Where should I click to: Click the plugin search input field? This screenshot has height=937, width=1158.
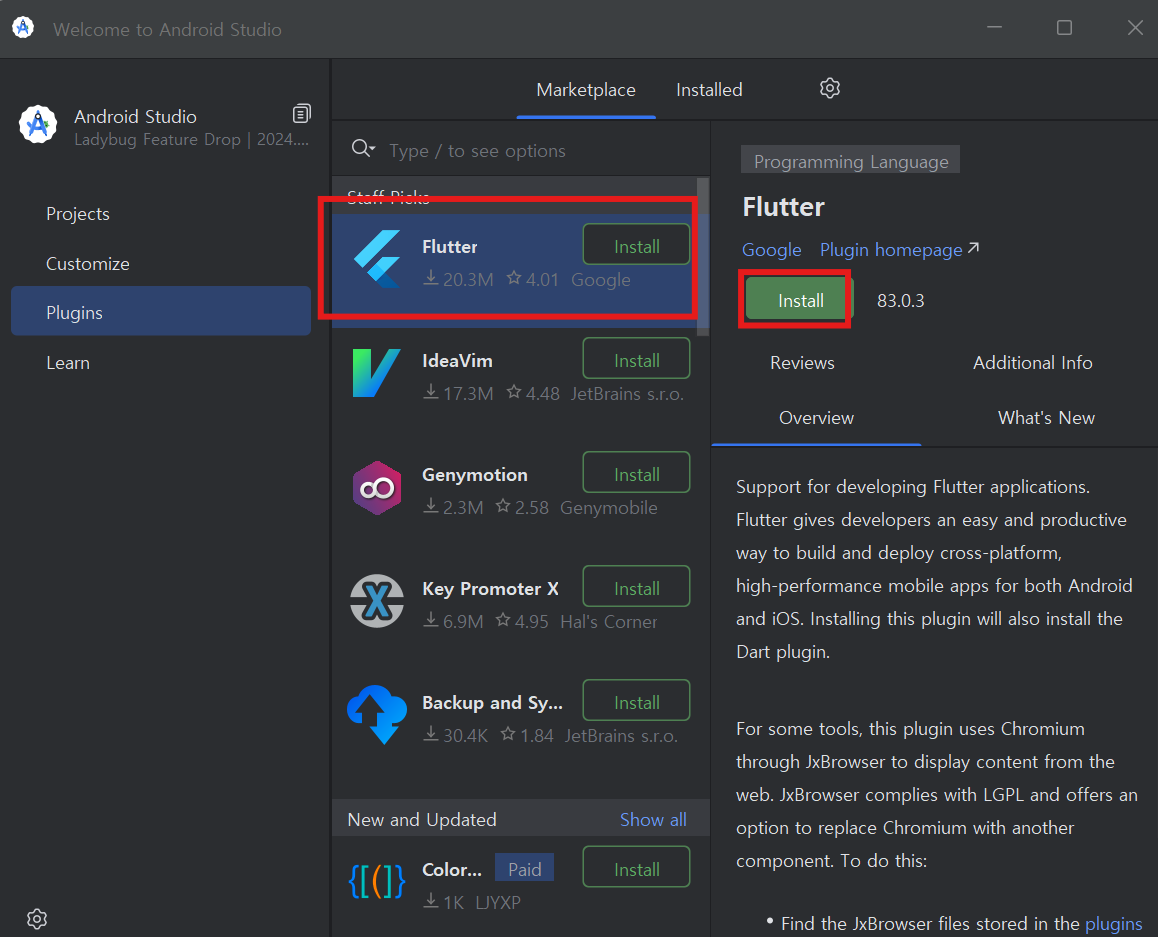tap(544, 151)
